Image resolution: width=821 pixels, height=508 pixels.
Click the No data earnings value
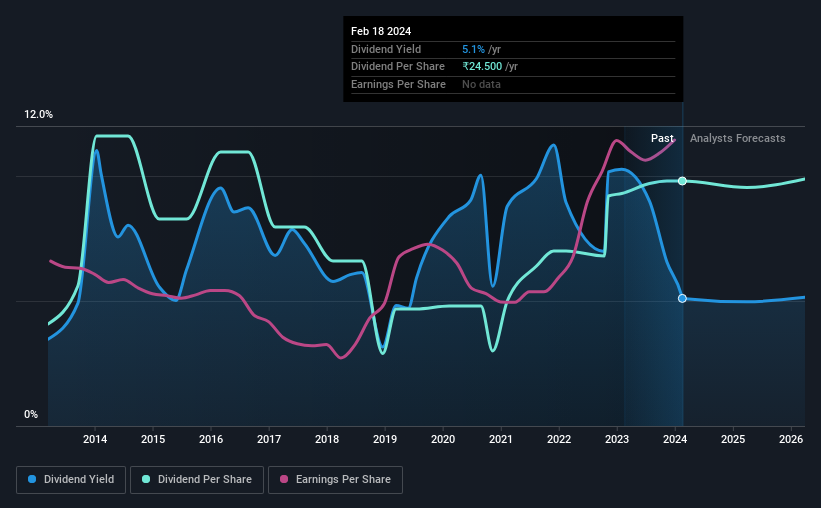click(x=481, y=84)
